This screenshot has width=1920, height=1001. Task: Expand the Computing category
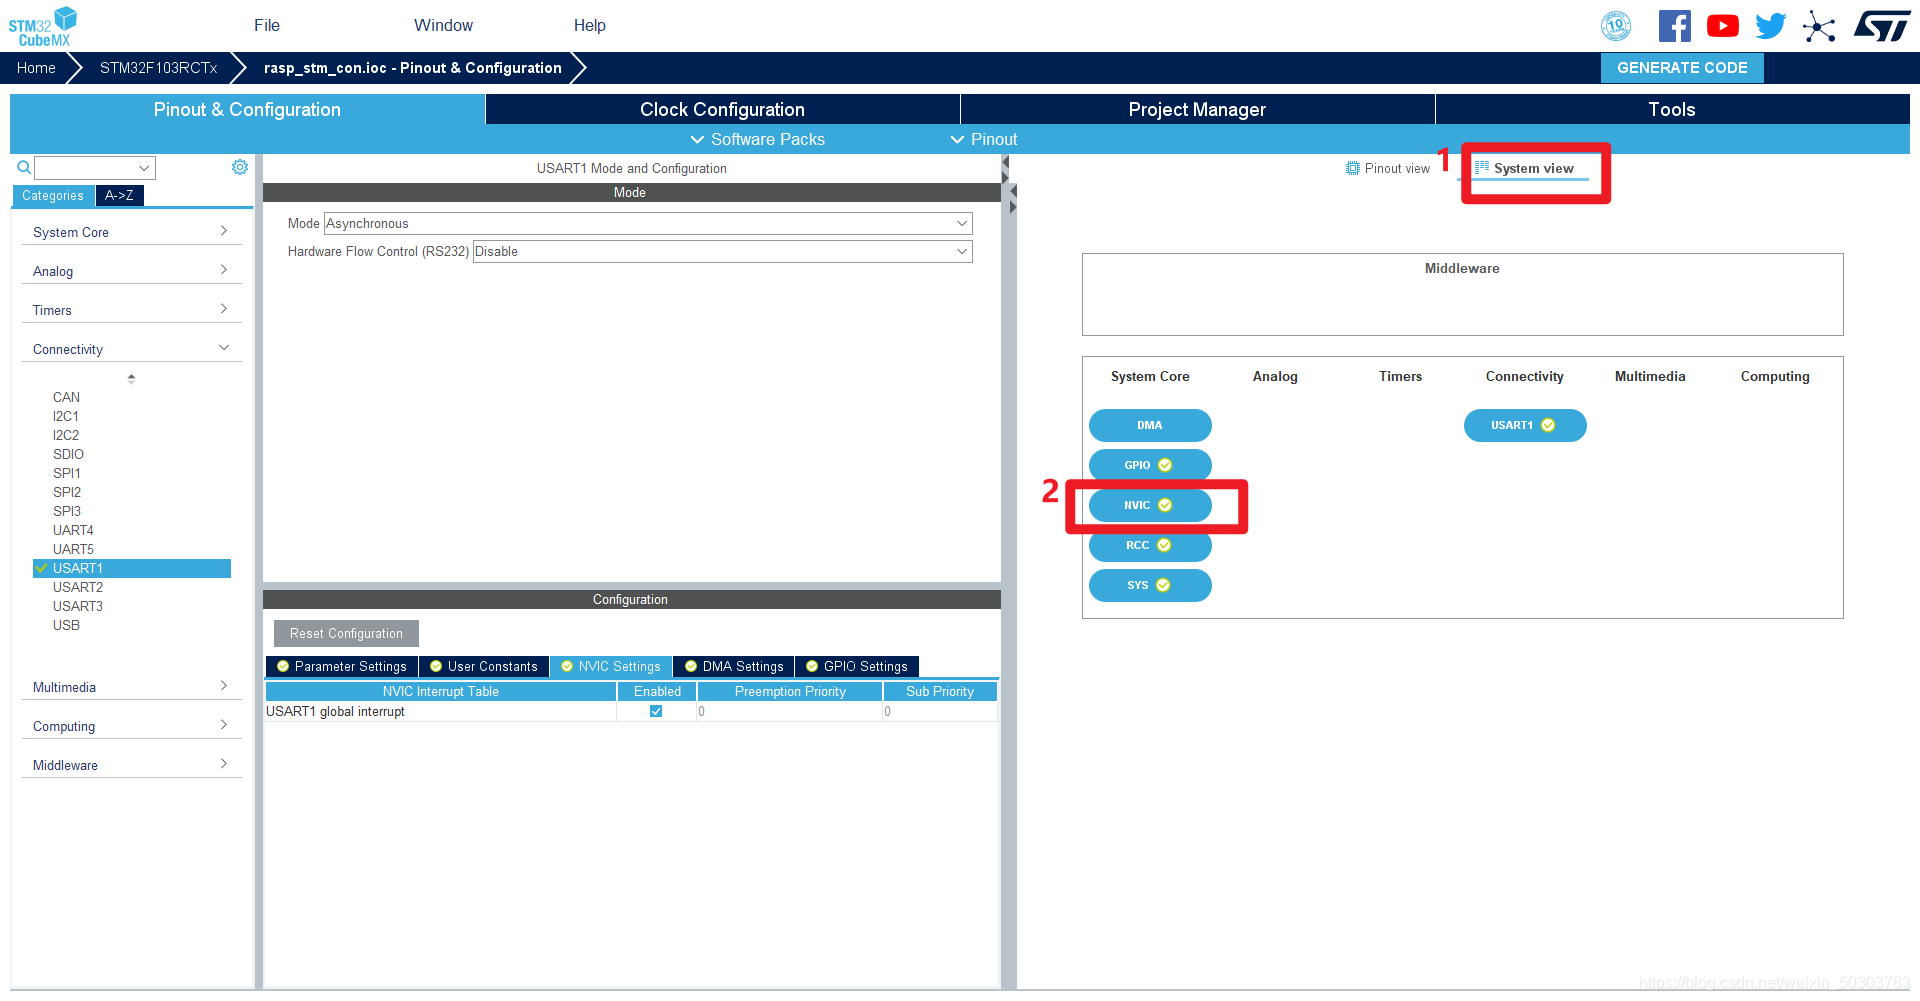(x=131, y=726)
